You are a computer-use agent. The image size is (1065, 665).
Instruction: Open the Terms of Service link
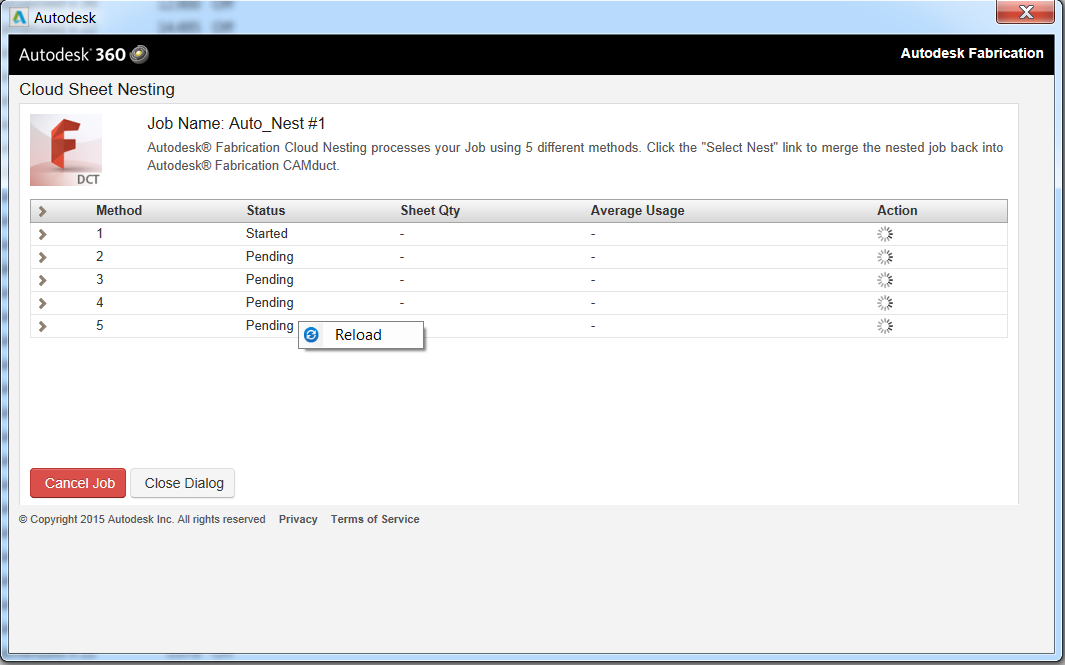click(x=375, y=519)
